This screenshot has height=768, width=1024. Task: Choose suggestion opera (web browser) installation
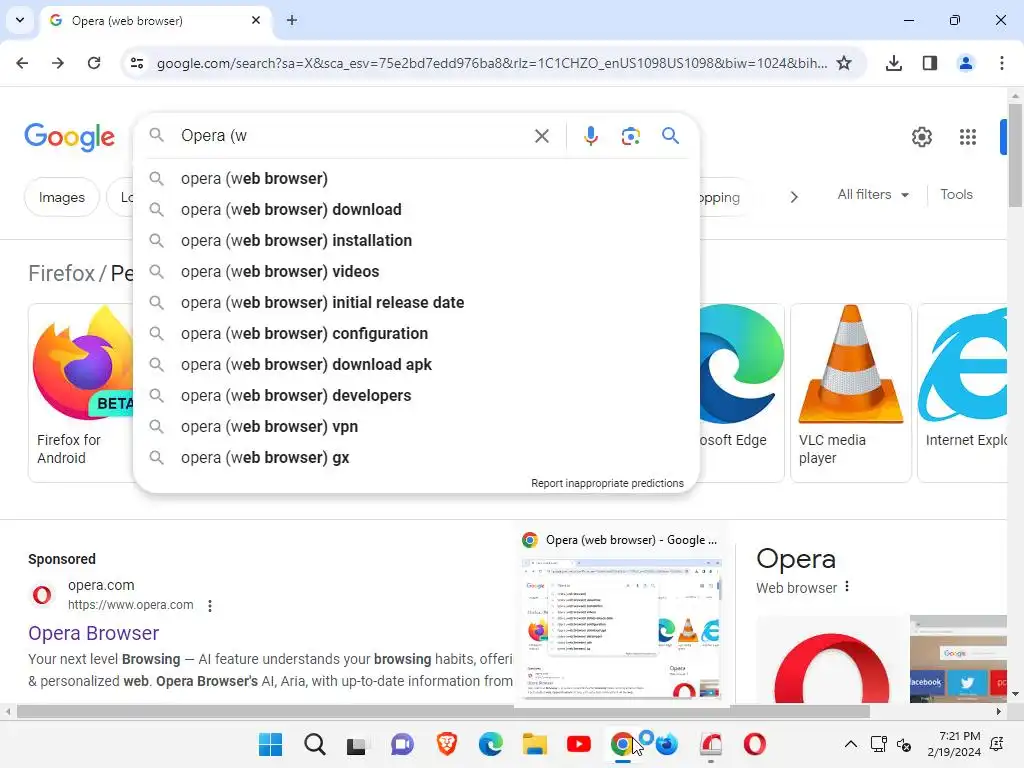pyautogui.click(x=416, y=240)
